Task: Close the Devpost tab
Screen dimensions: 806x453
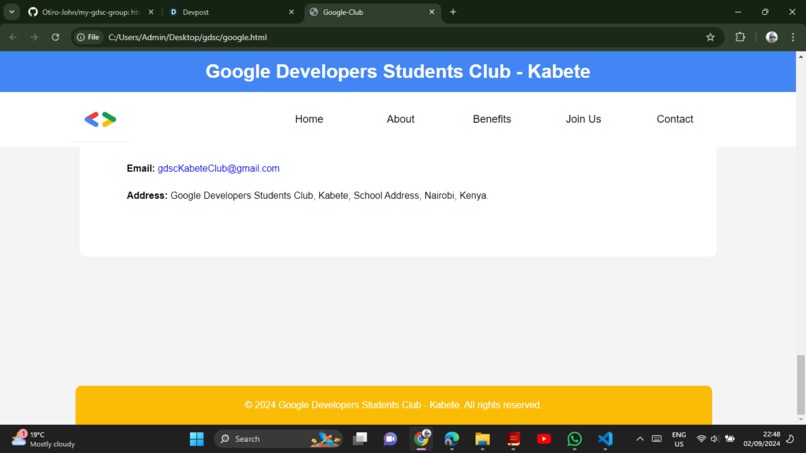Action: pos(291,12)
